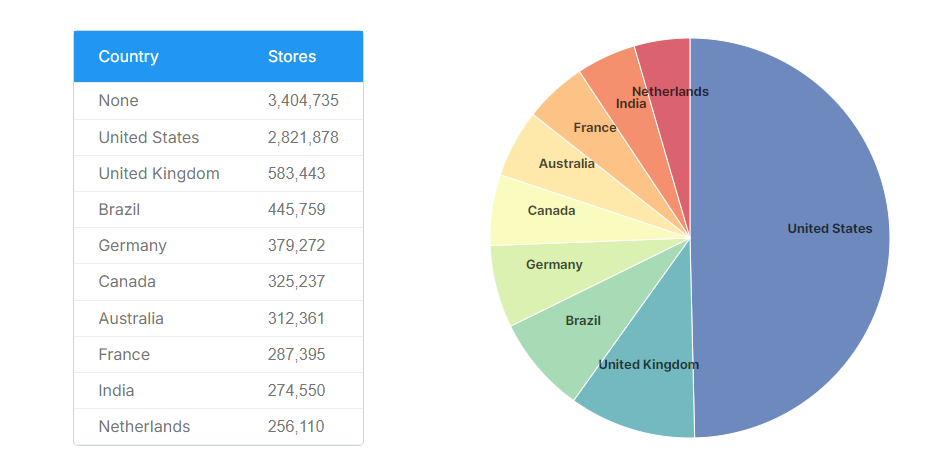Select France in the table

124,355
